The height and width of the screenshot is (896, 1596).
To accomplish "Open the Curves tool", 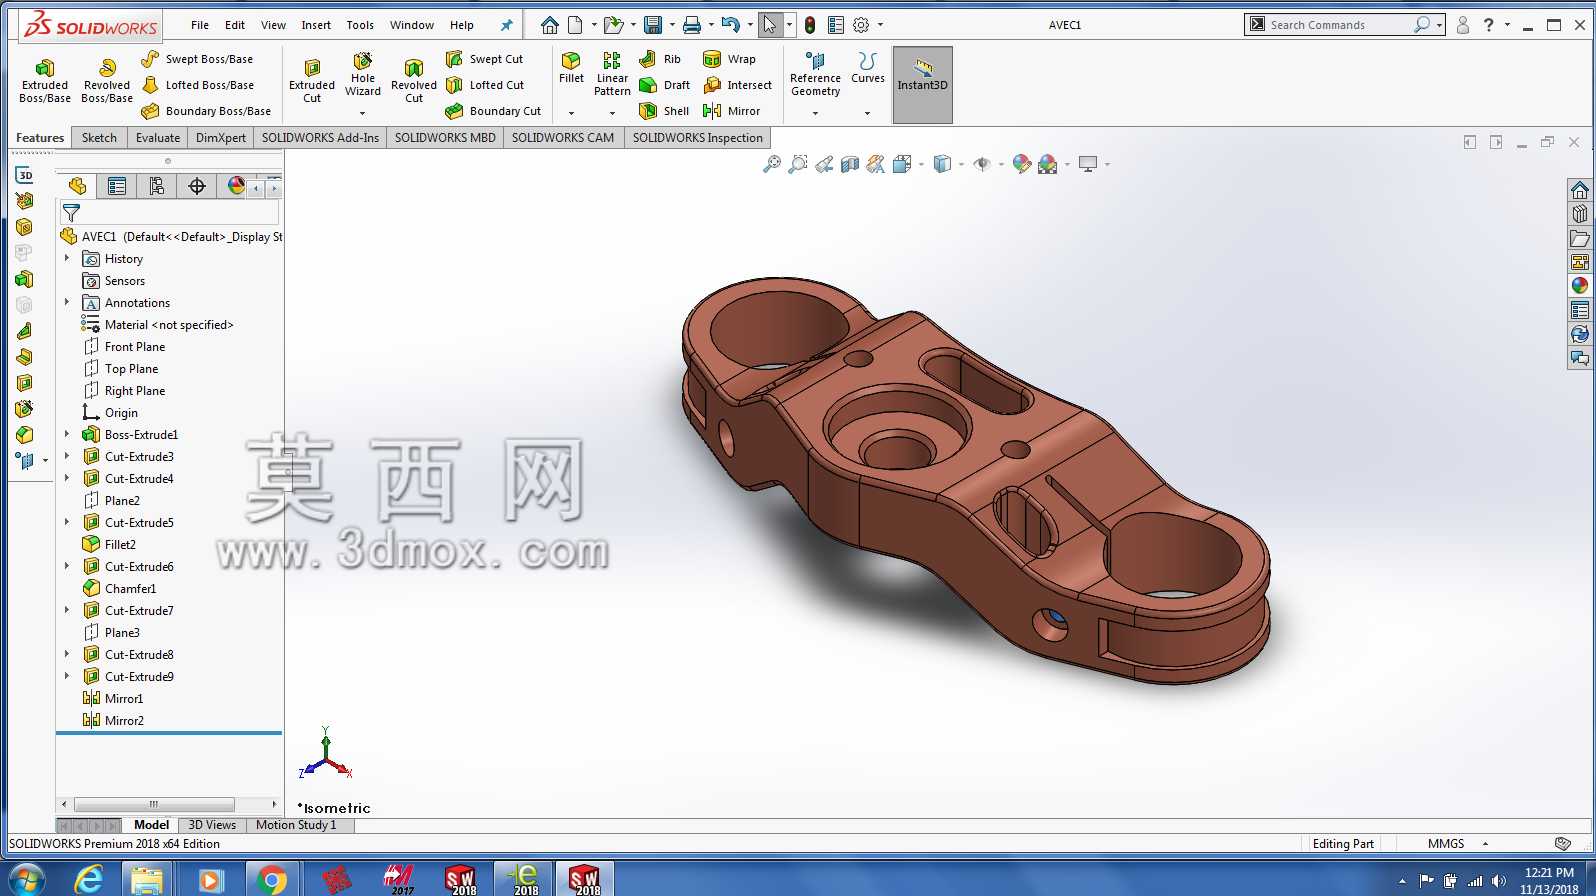I will [867, 68].
